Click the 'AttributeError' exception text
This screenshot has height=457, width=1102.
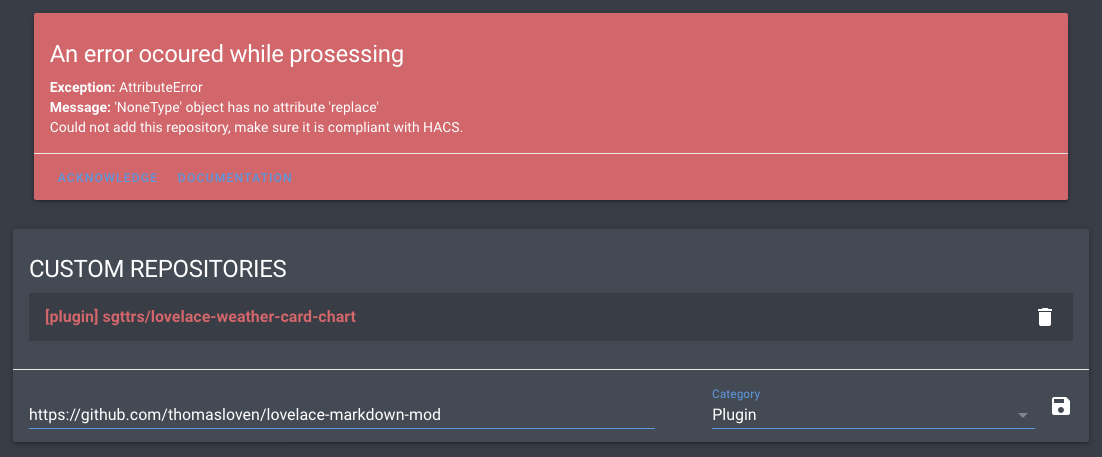(161, 88)
